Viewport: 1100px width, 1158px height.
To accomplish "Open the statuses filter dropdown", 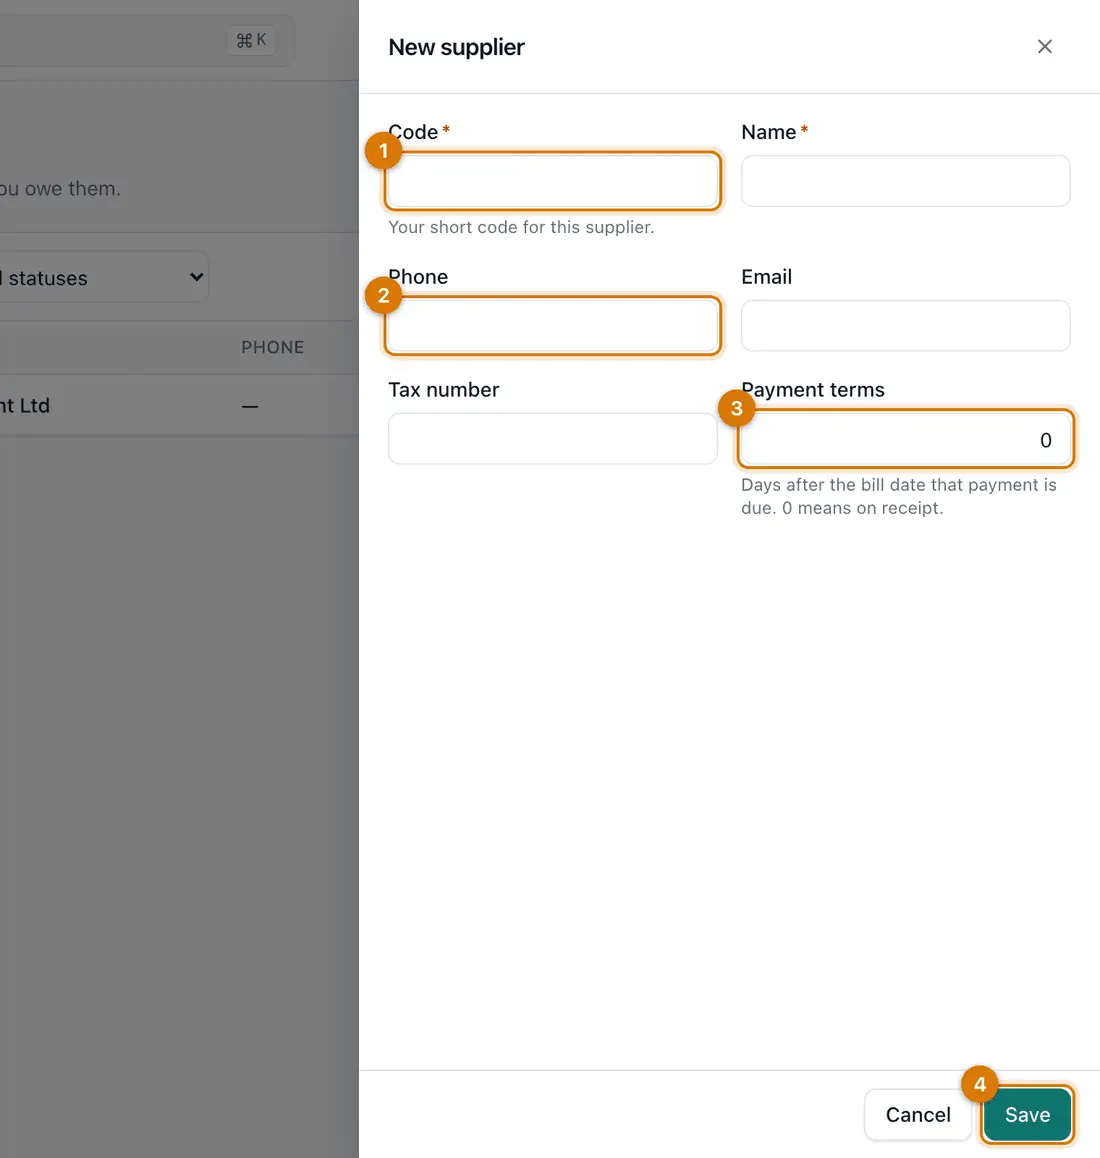I will click(103, 277).
